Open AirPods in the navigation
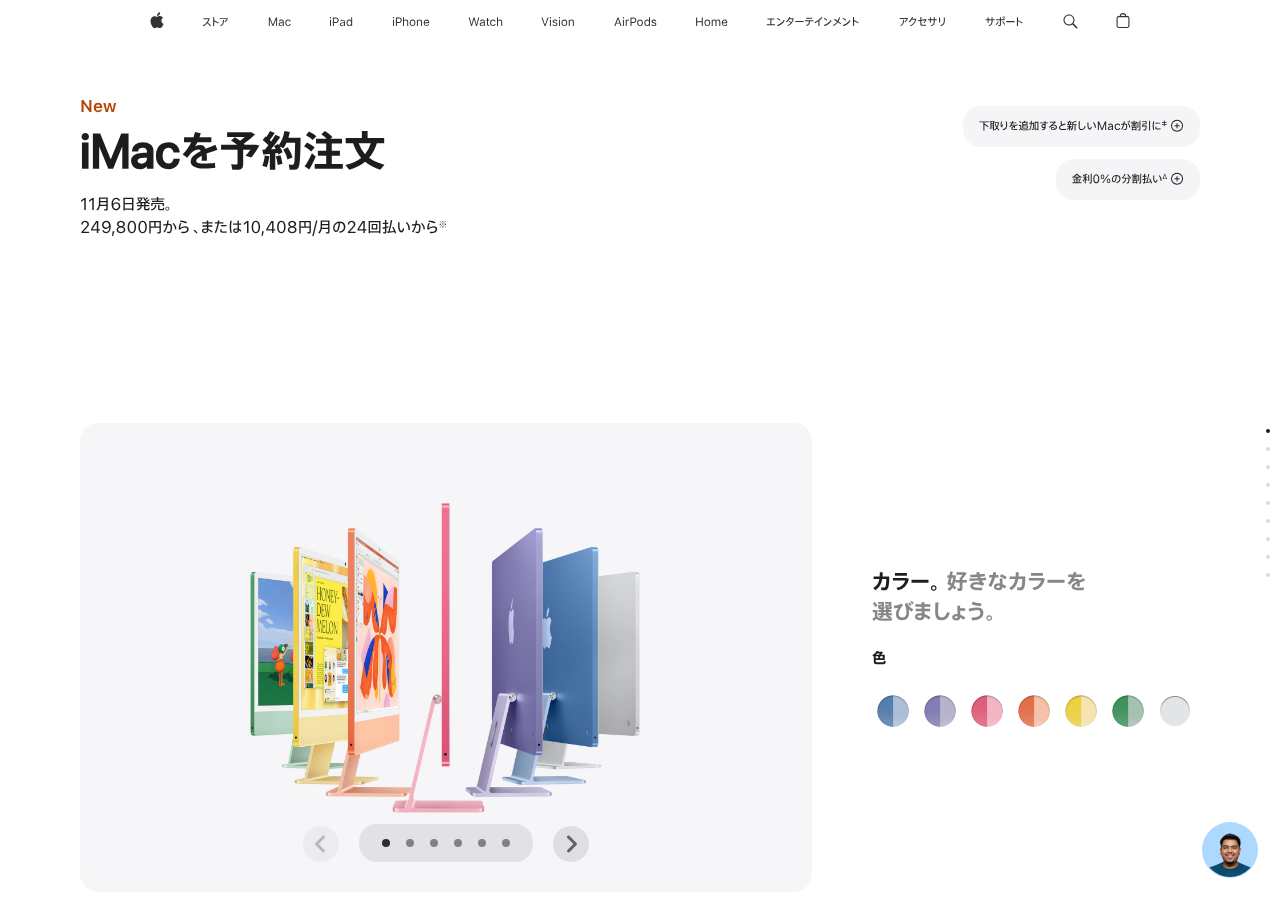This screenshot has width=1280, height=900. (x=635, y=22)
